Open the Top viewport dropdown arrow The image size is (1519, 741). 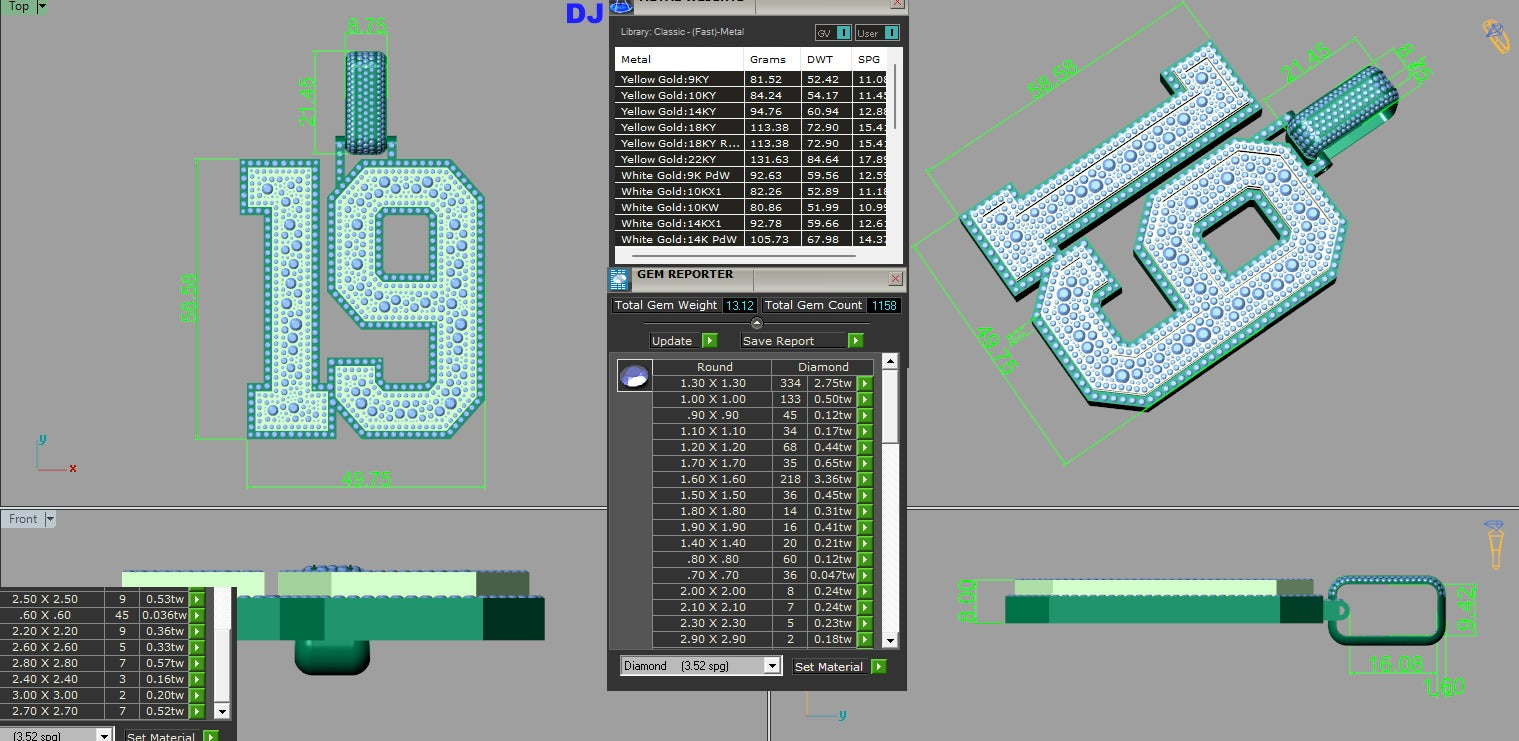pos(41,7)
